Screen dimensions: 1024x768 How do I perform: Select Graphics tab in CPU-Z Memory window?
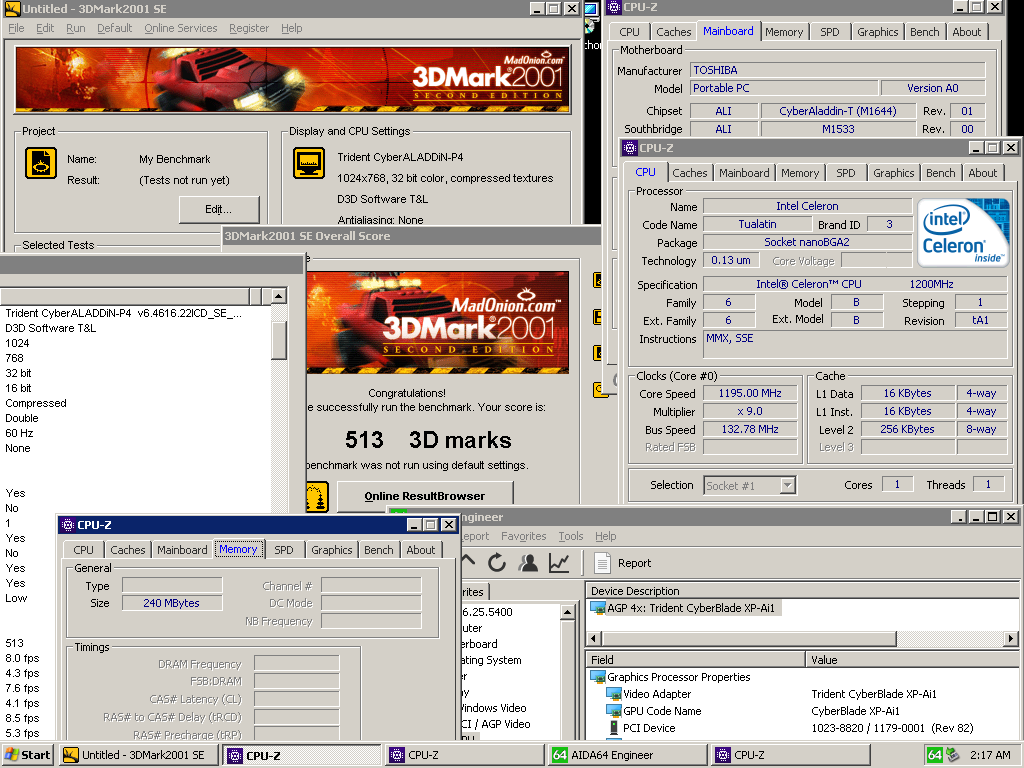(x=331, y=550)
